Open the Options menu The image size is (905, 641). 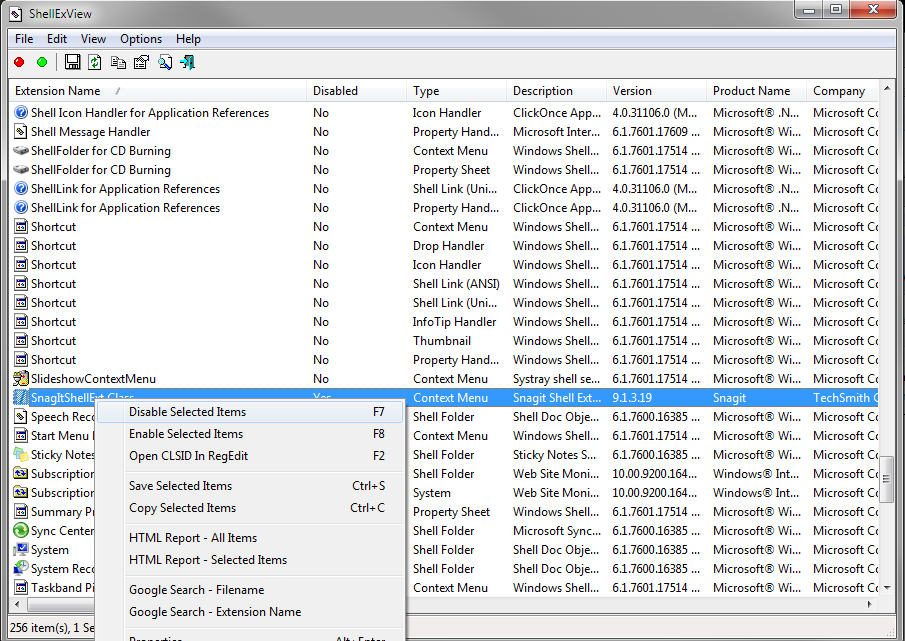141,39
